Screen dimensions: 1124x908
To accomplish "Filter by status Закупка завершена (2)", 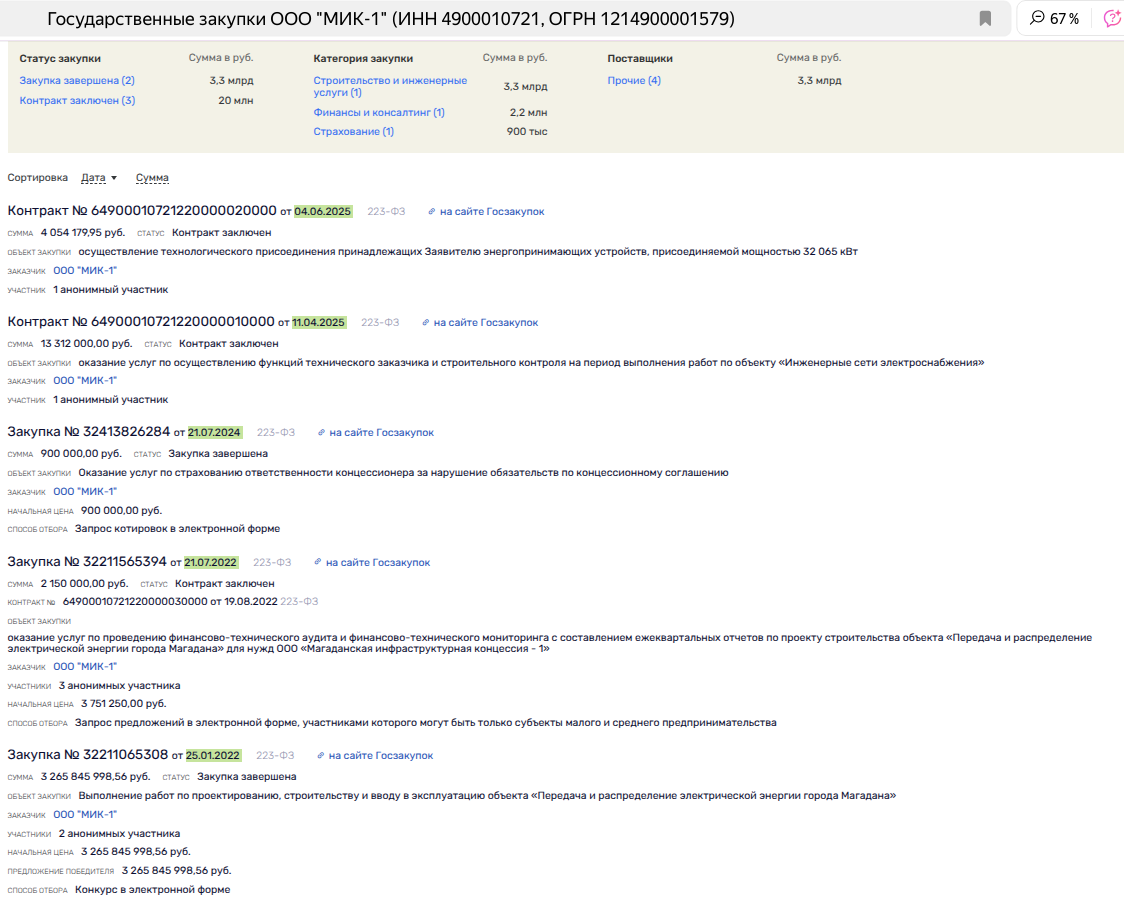I will tap(77, 81).
